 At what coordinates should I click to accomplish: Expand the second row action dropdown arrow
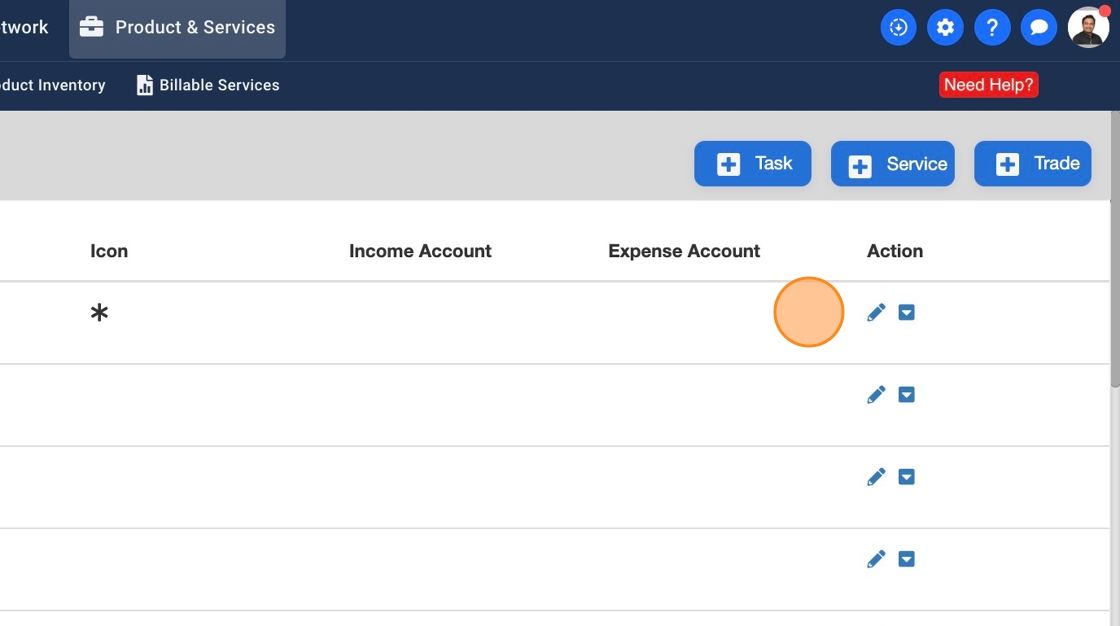pos(907,395)
